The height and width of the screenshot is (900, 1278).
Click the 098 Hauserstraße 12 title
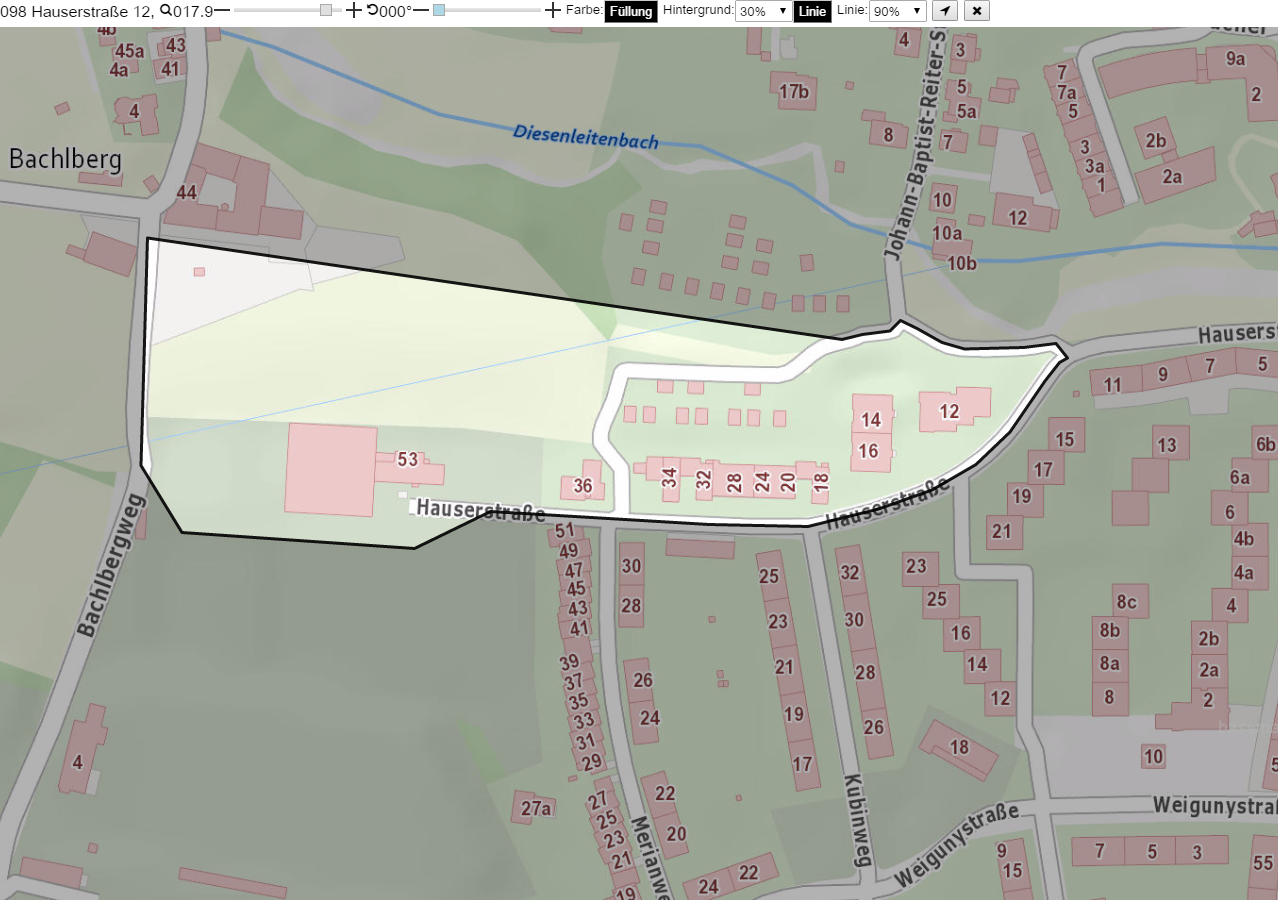tap(77, 11)
